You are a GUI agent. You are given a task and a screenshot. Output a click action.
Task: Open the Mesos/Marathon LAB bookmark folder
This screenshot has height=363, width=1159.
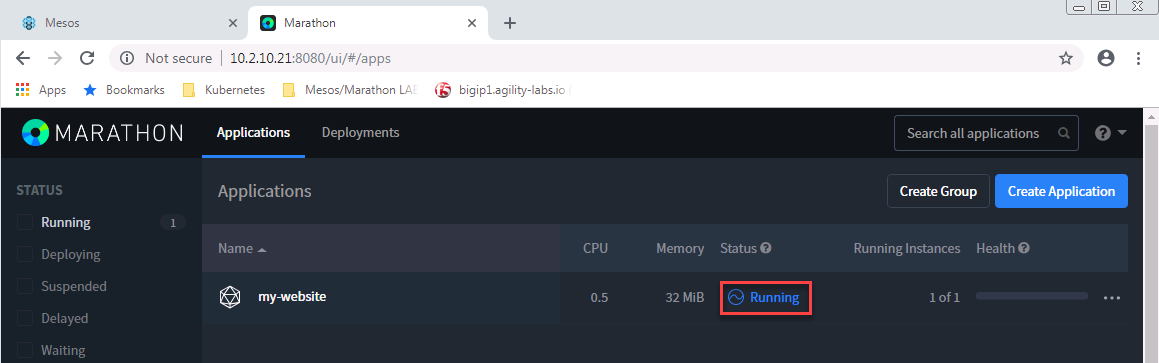pyautogui.click(x=350, y=90)
